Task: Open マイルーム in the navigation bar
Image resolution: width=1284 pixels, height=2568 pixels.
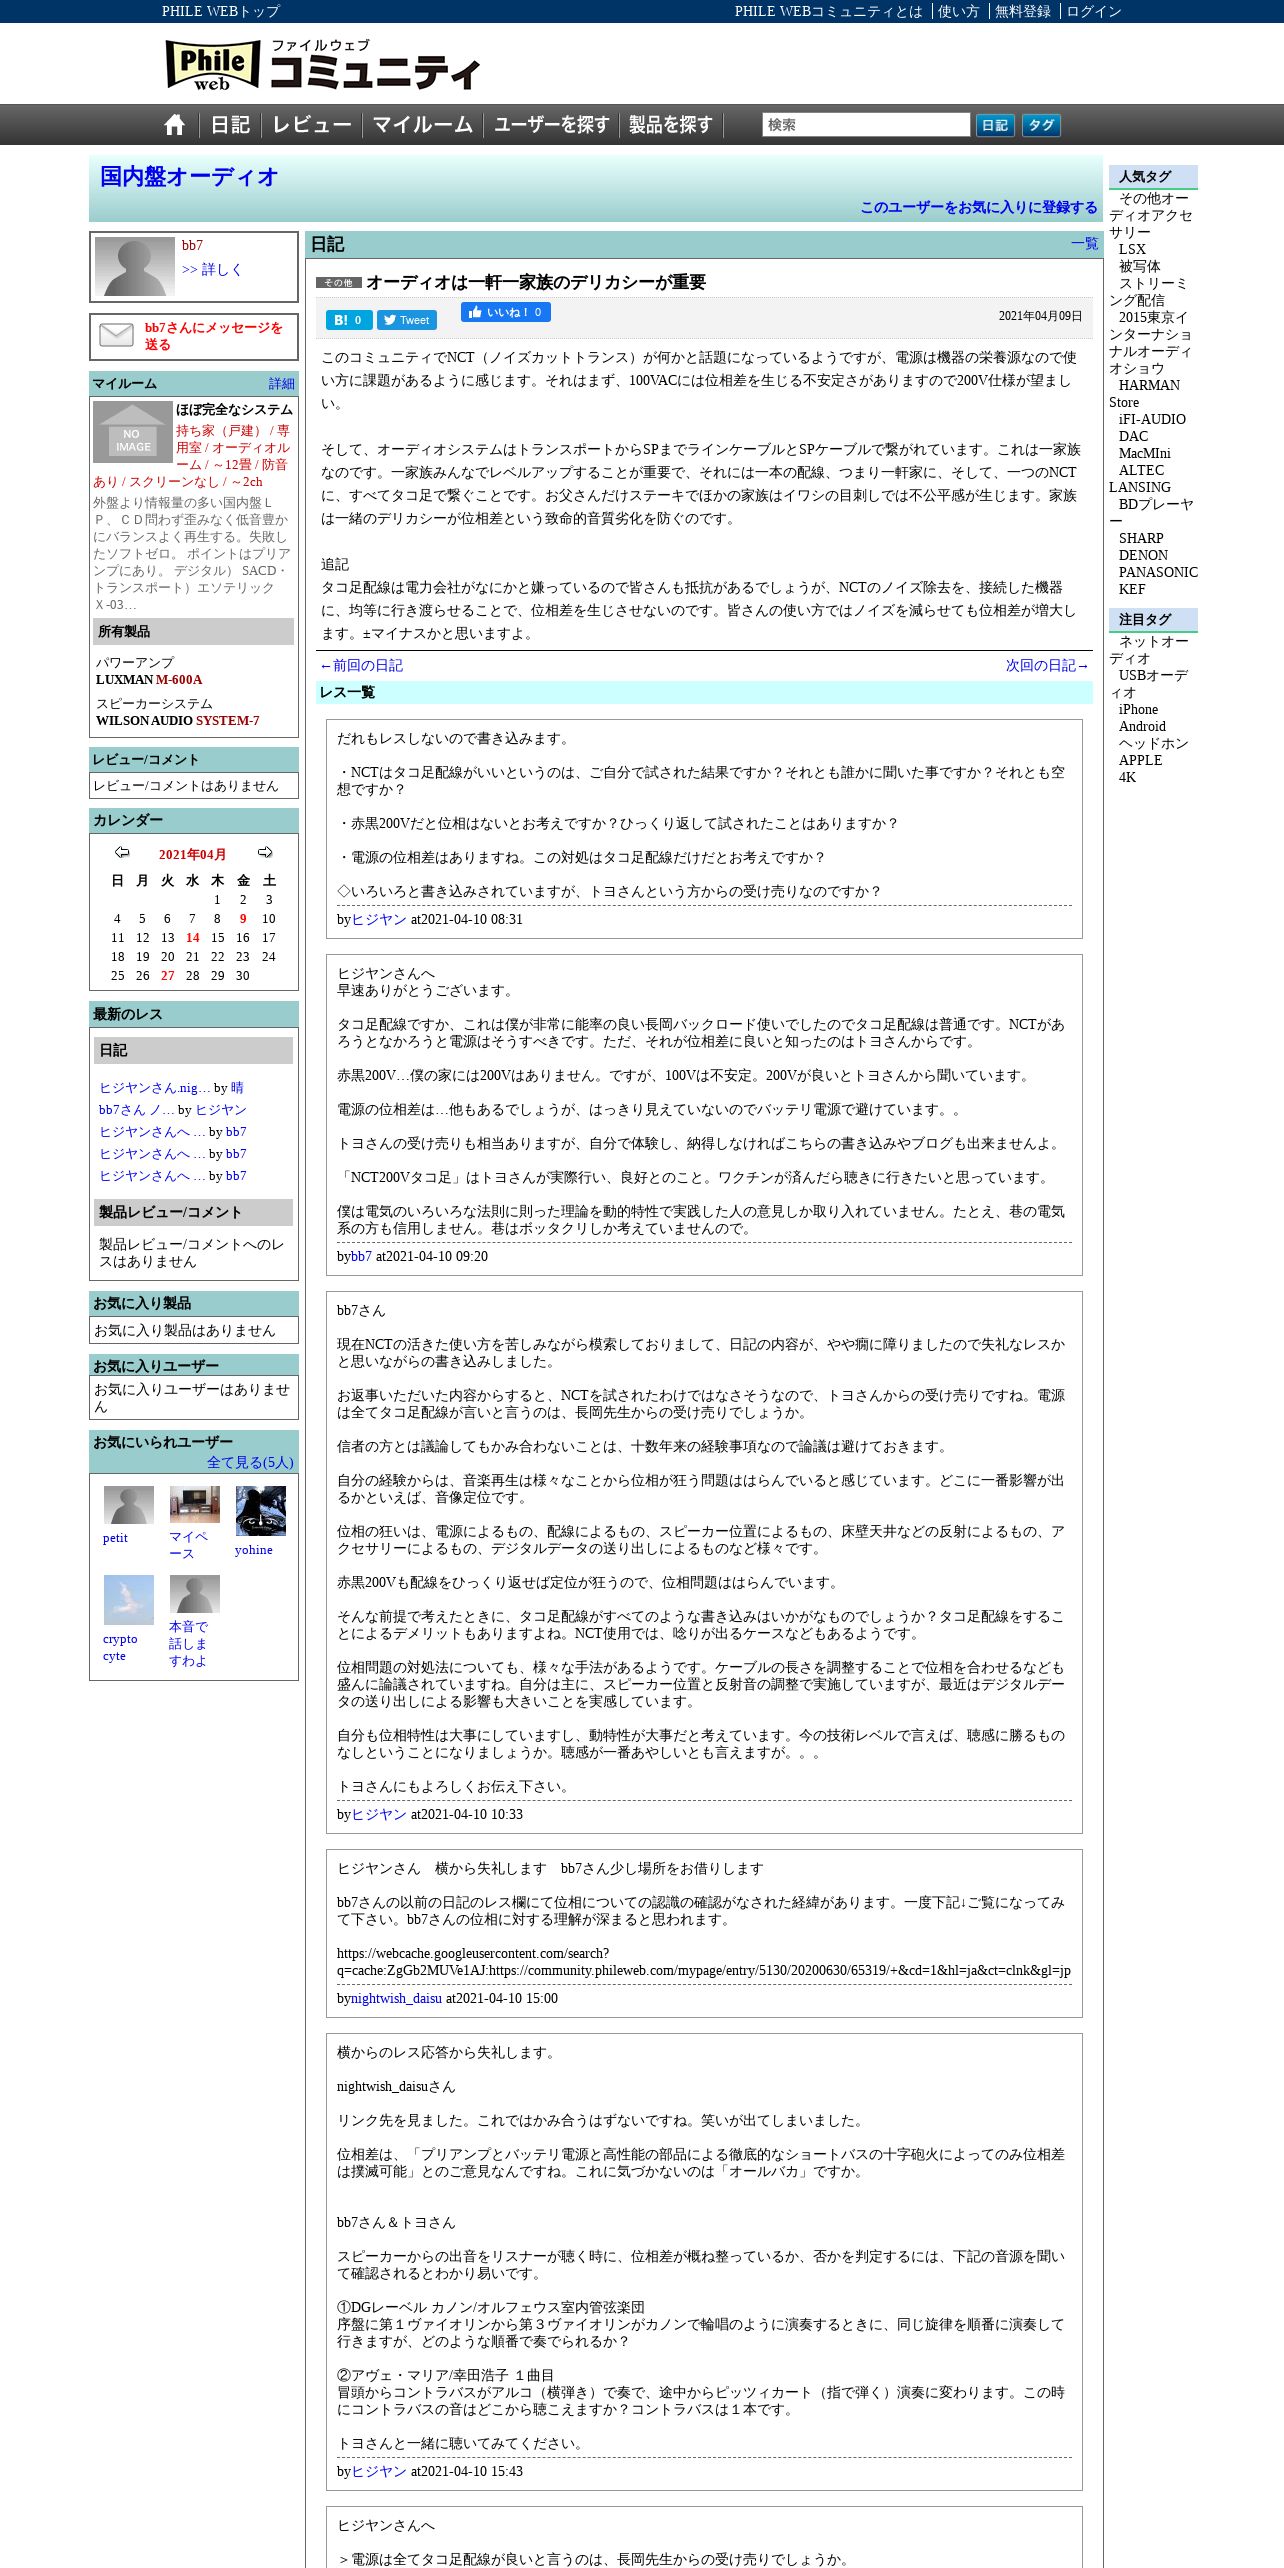Action: pos(423,125)
